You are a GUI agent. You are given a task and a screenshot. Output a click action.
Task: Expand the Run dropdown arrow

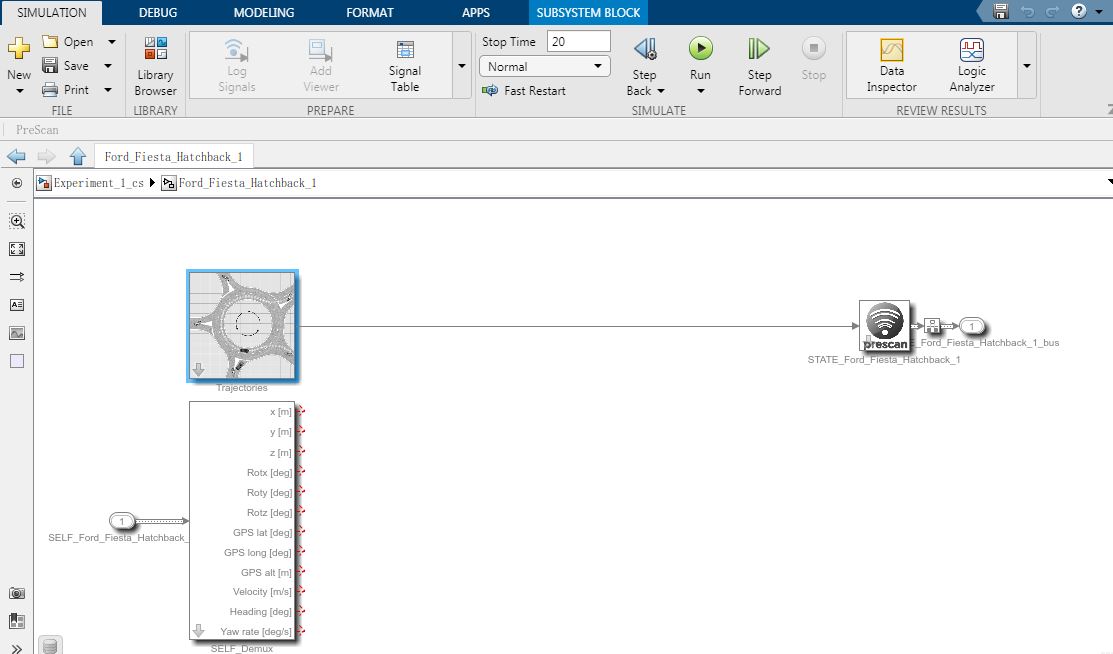701,91
